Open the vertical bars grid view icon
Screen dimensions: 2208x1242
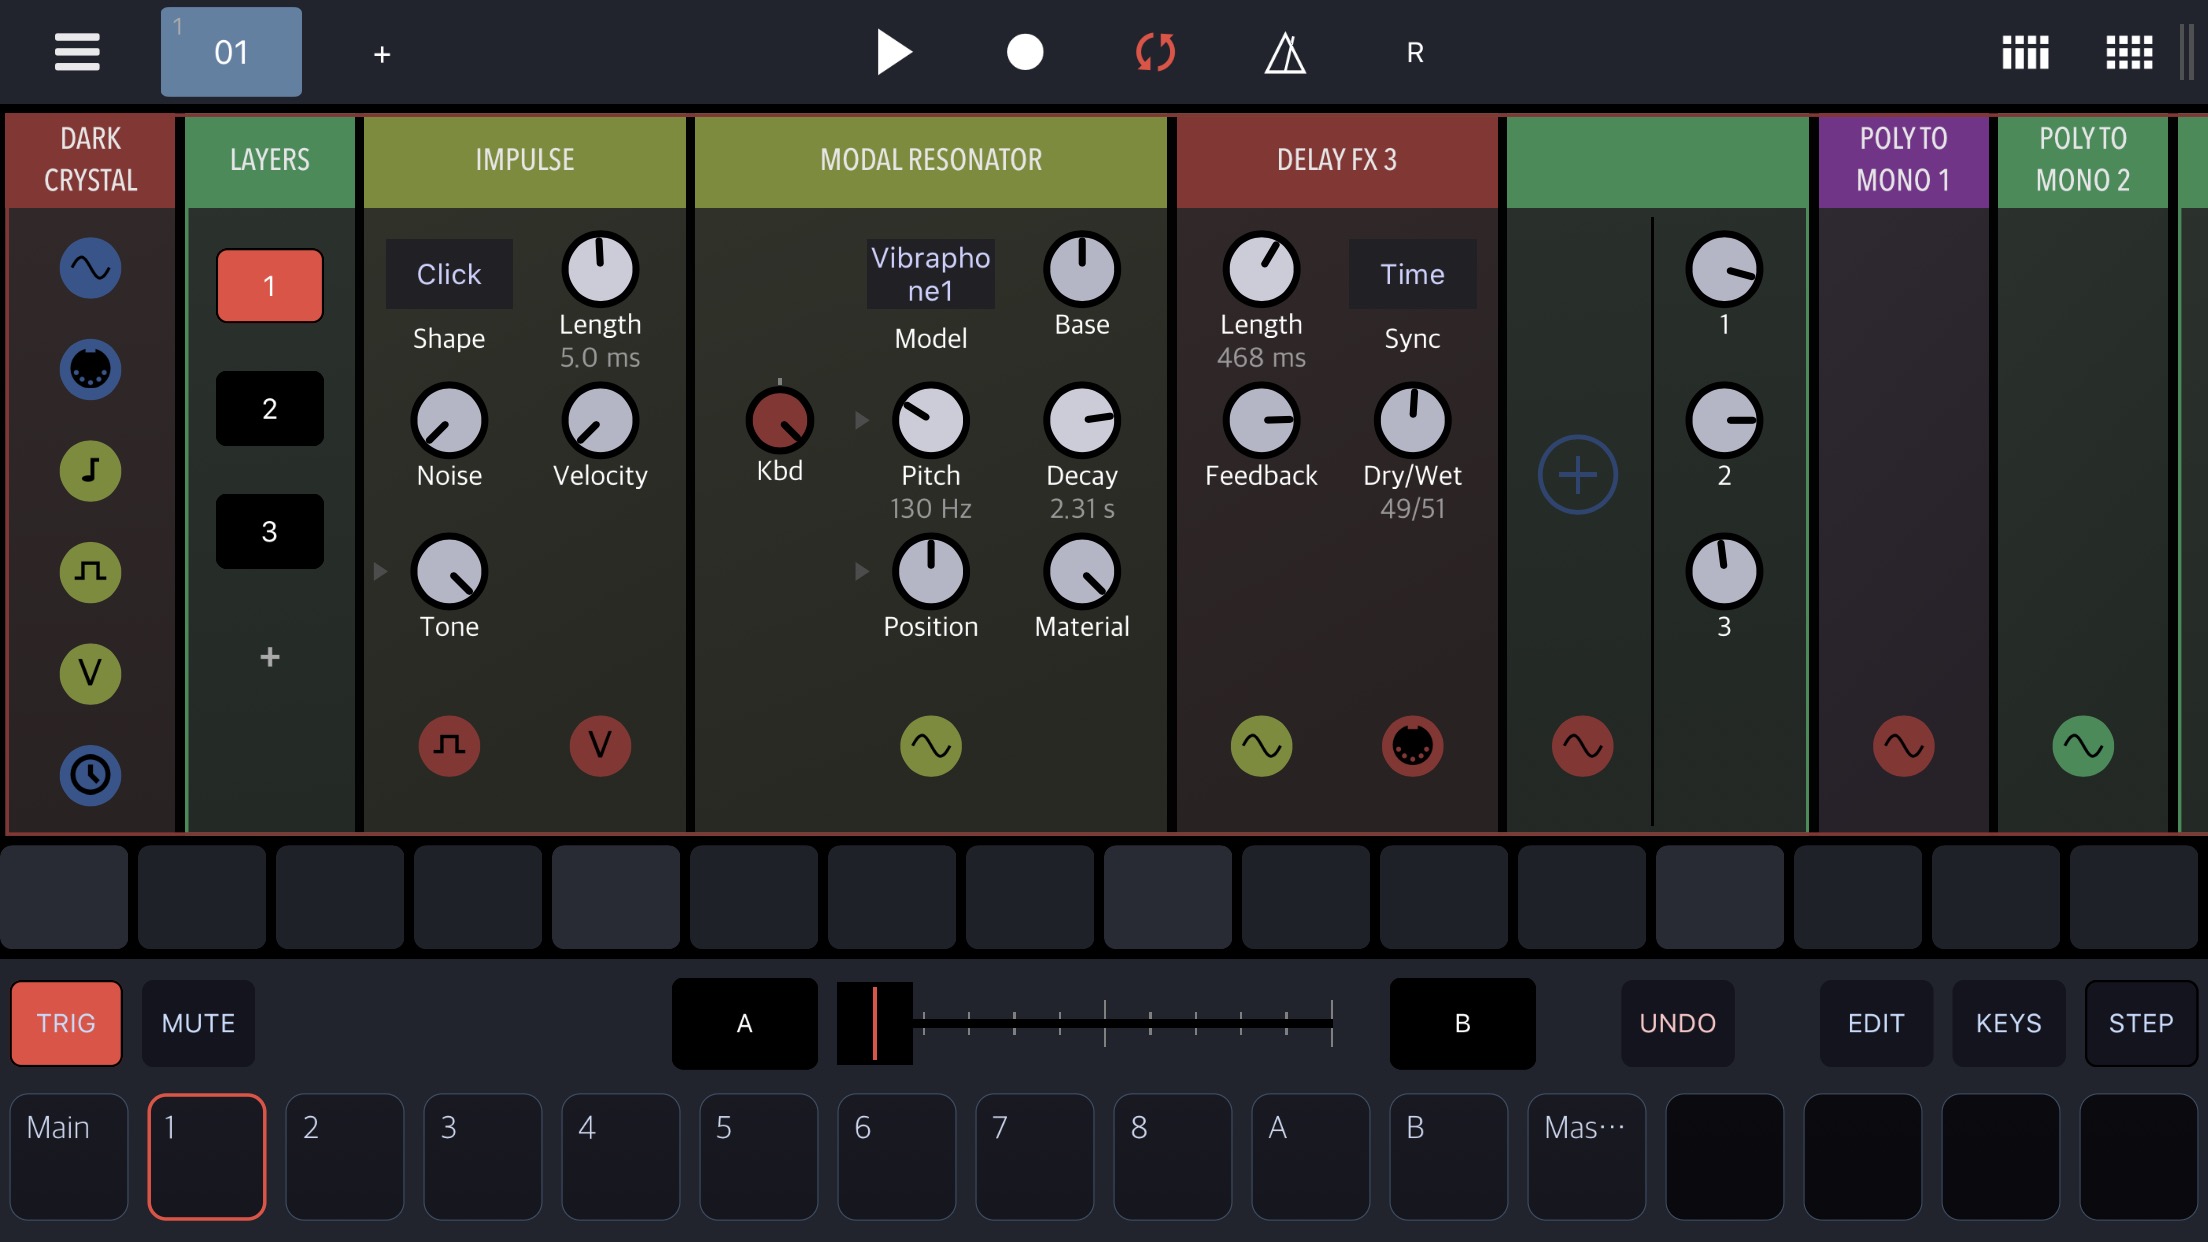[2025, 52]
